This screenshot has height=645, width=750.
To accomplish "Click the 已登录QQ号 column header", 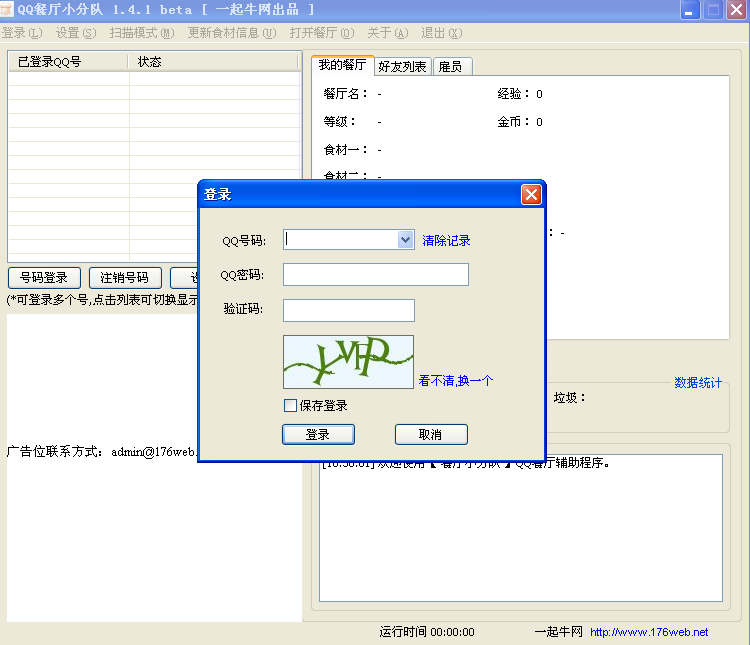I will tap(68, 62).
